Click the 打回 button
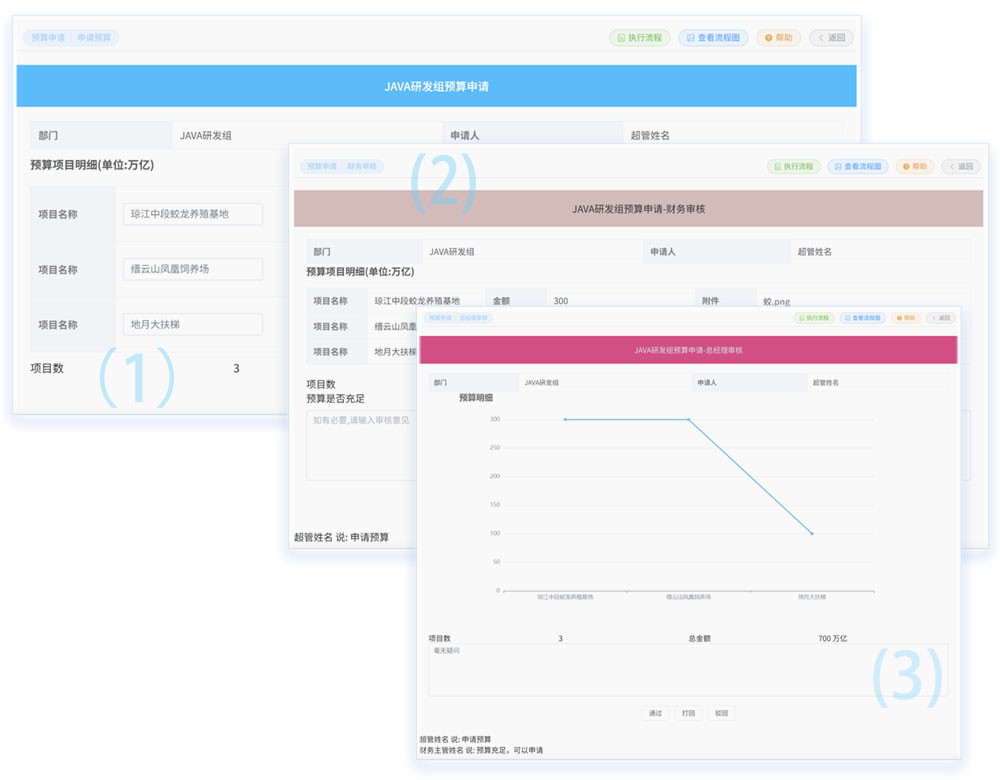The image size is (1000, 780). click(x=688, y=713)
